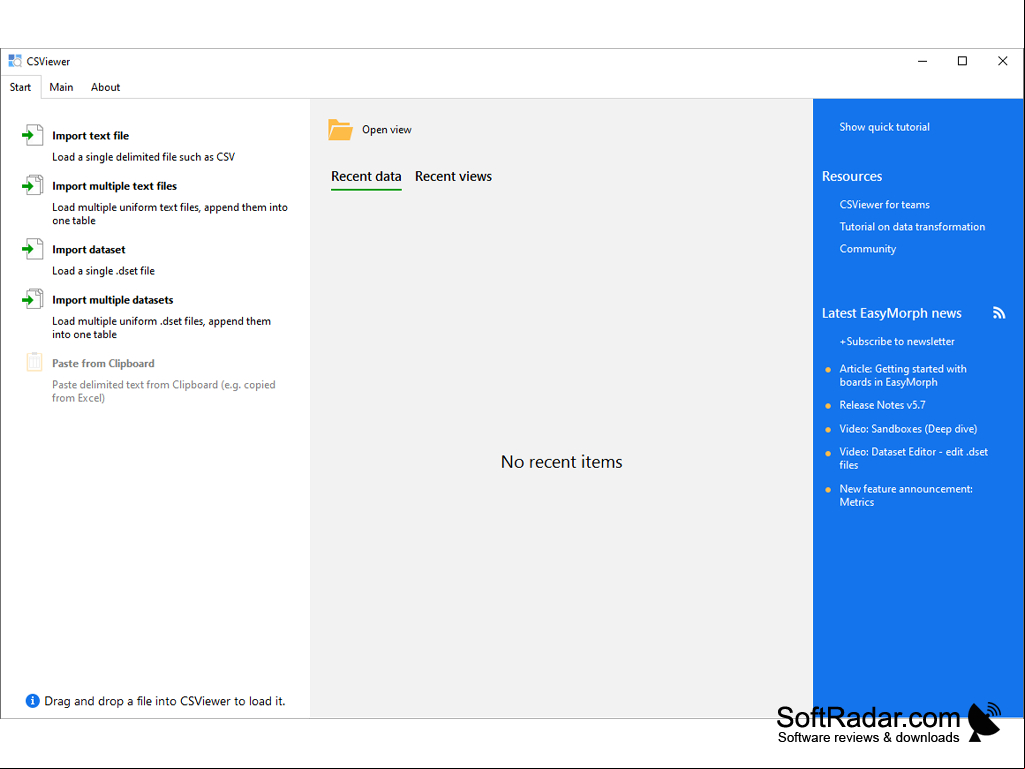Viewport: 1025px width, 769px height.
Task: Open the Tutorial on data transformation link
Action: pyautogui.click(x=912, y=227)
